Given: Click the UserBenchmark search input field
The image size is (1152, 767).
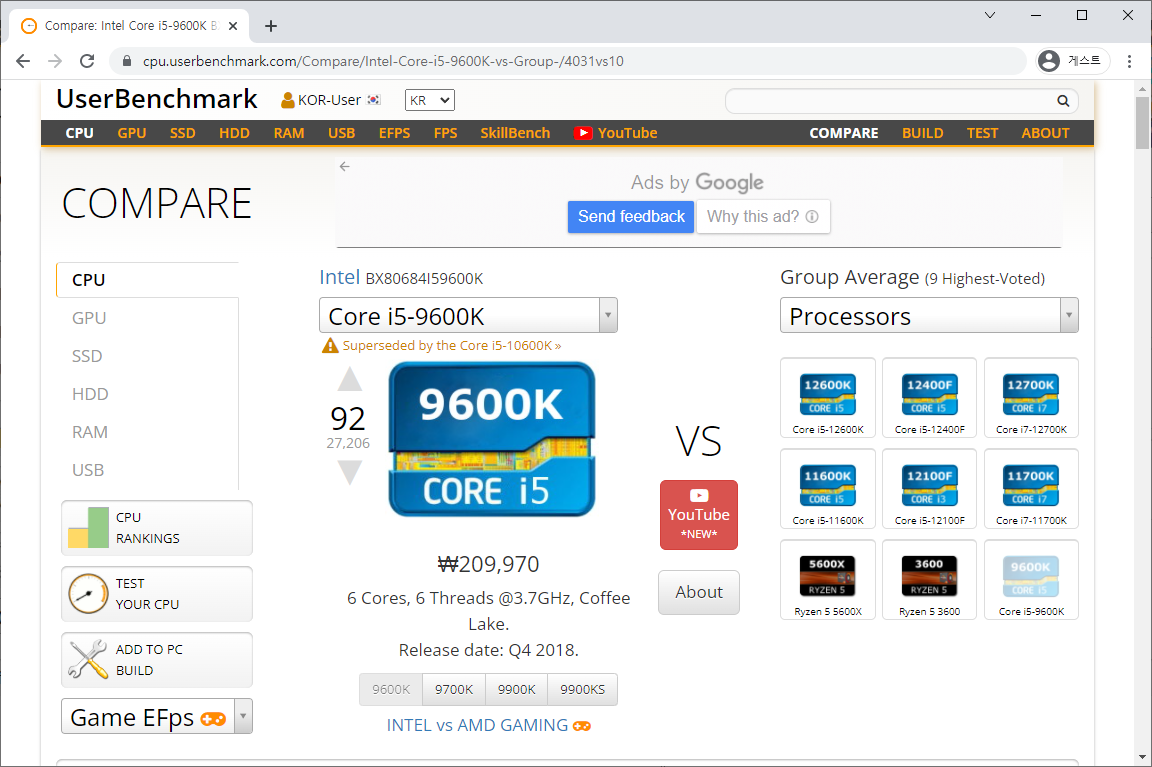Looking at the screenshot, I should 889,101.
